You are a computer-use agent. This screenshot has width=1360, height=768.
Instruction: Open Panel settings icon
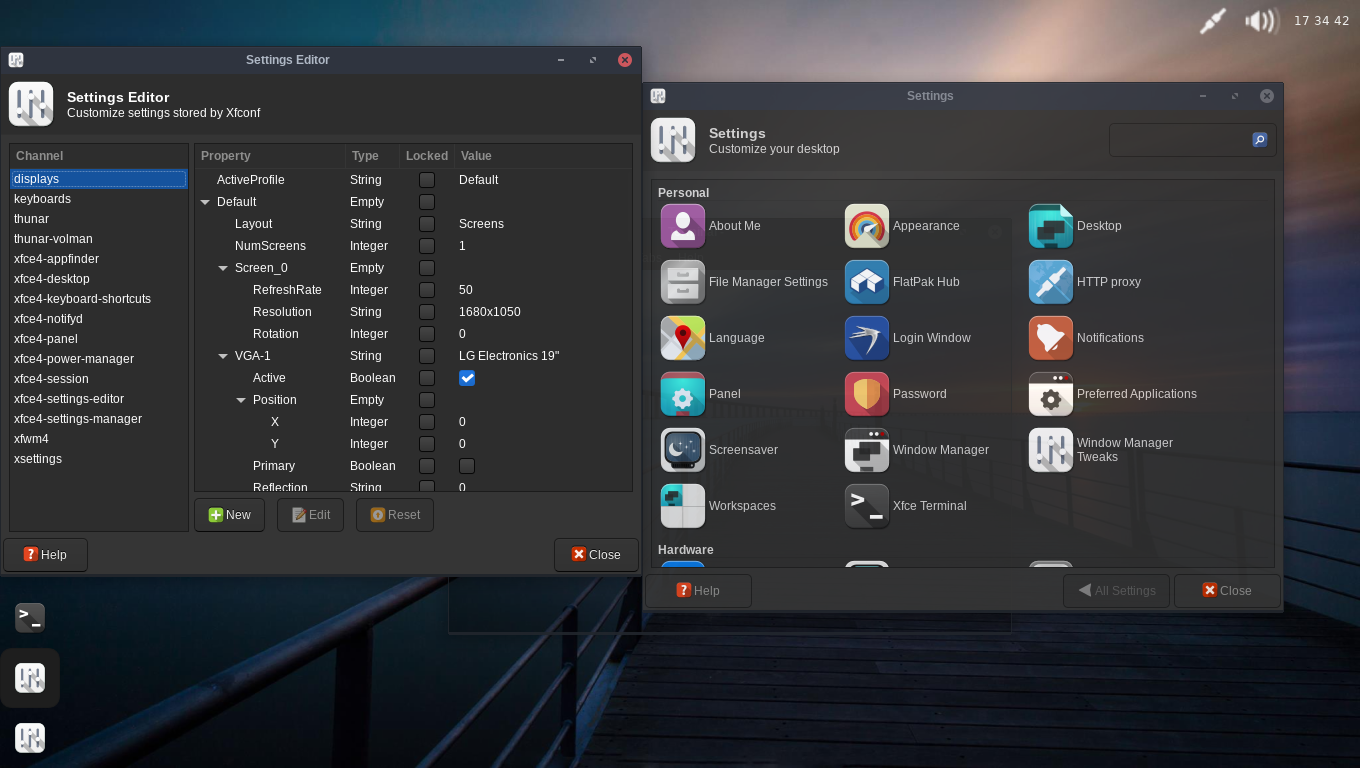pyautogui.click(x=683, y=394)
